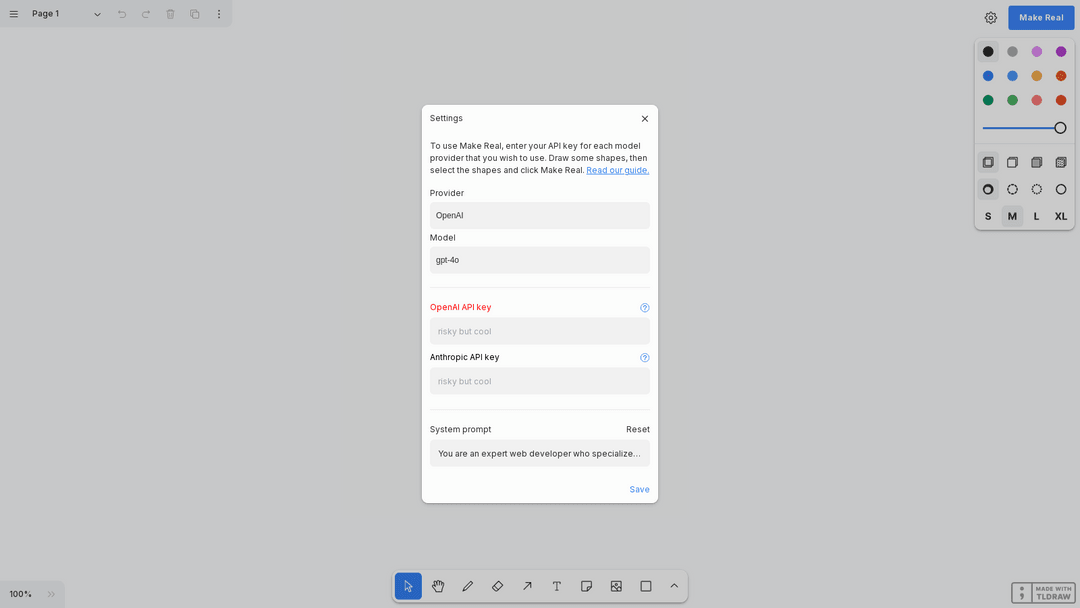Viewport: 1080px width, 608px height.
Task: Select the third fill style option
Action: 1037,163
